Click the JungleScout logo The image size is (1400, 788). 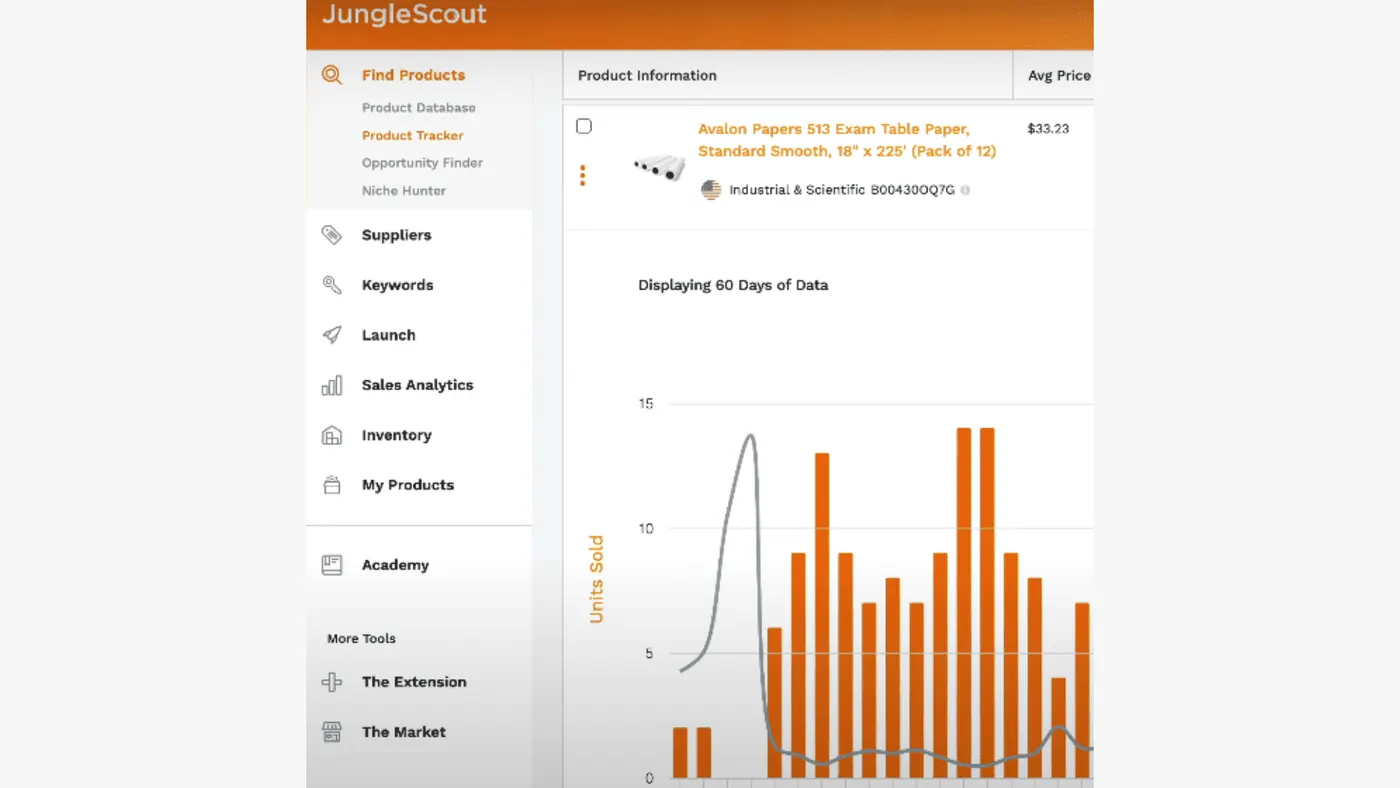click(x=404, y=14)
